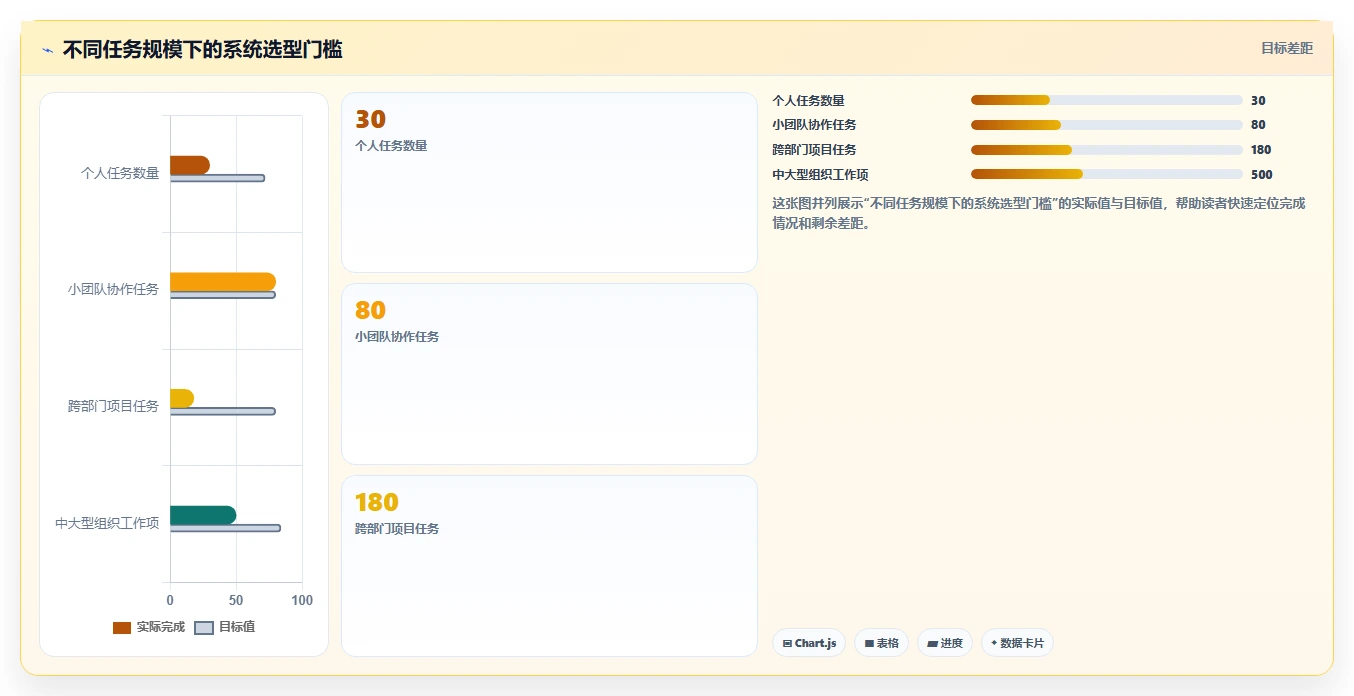
Task: Click the title 不同任务规模下的系统选型门槛
Action: 202,50
